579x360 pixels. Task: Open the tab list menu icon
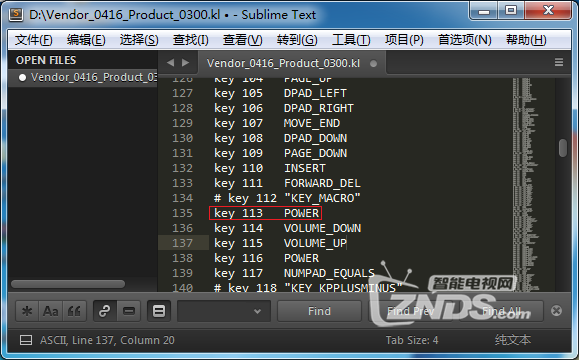coord(559,62)
